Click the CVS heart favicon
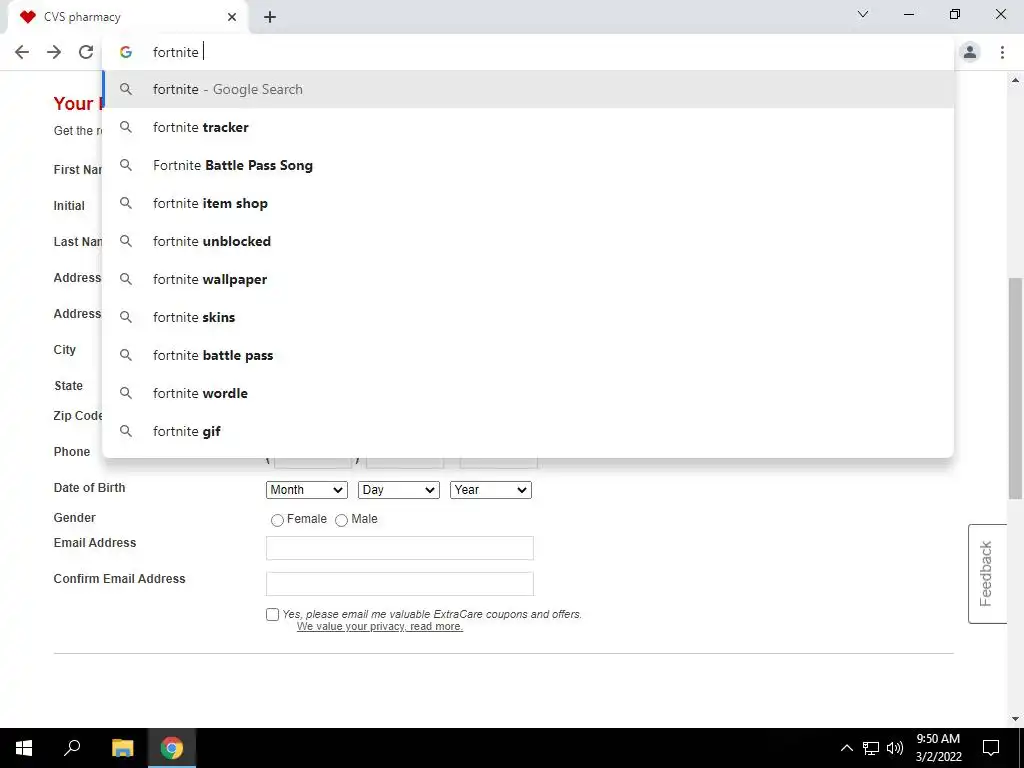1024x768 pixels. (27, 17)
